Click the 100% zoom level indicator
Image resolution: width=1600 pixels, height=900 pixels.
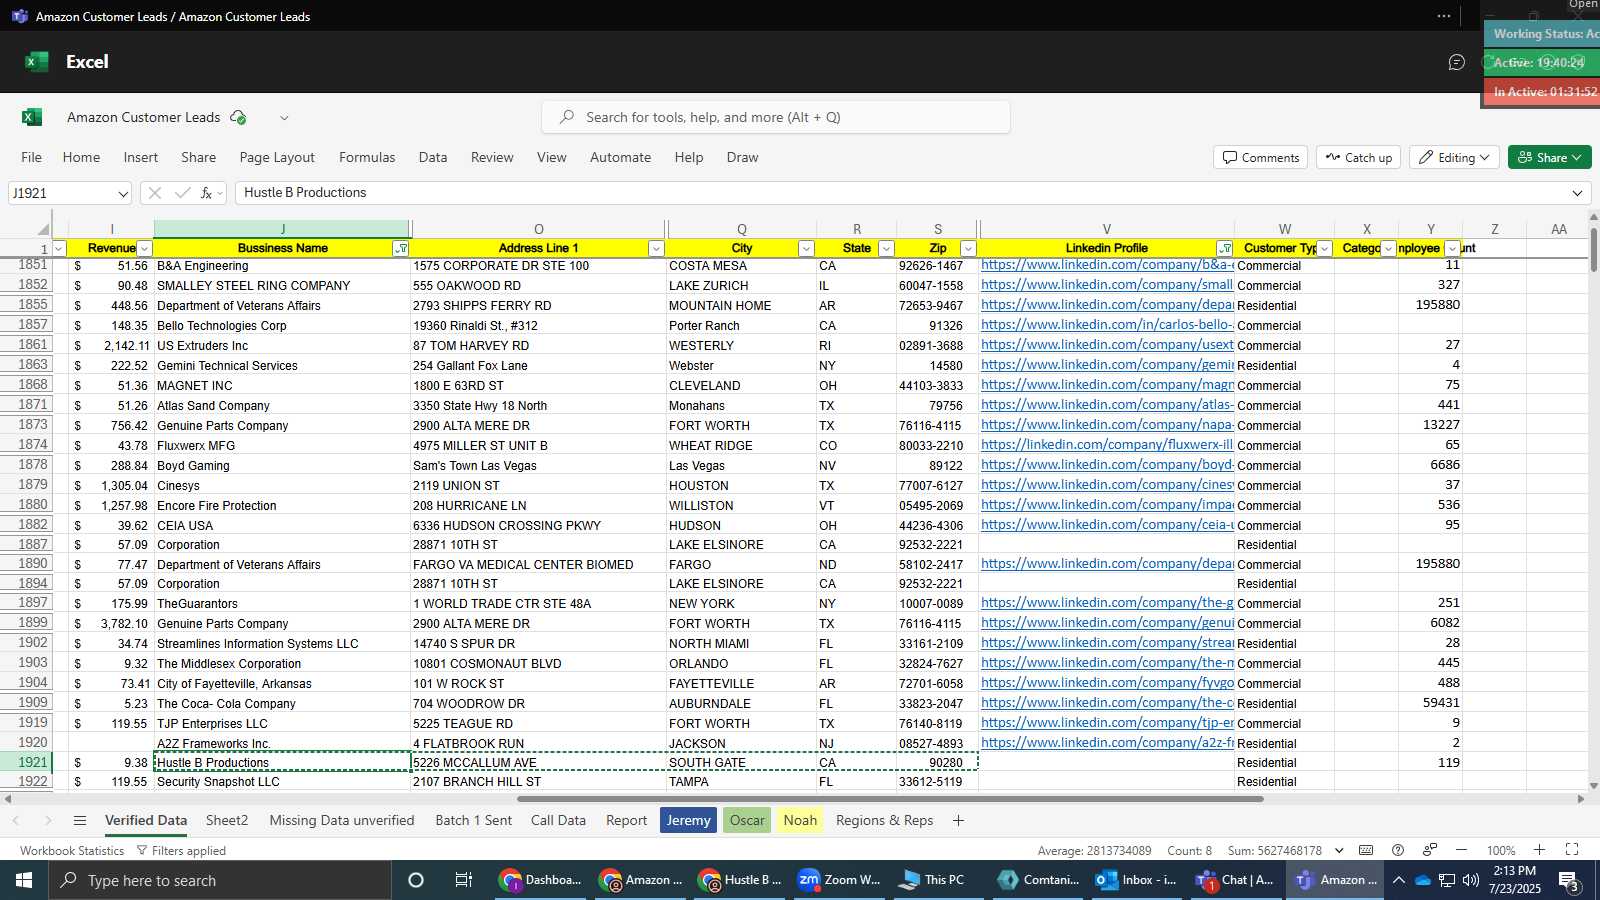click(1500, 851)
